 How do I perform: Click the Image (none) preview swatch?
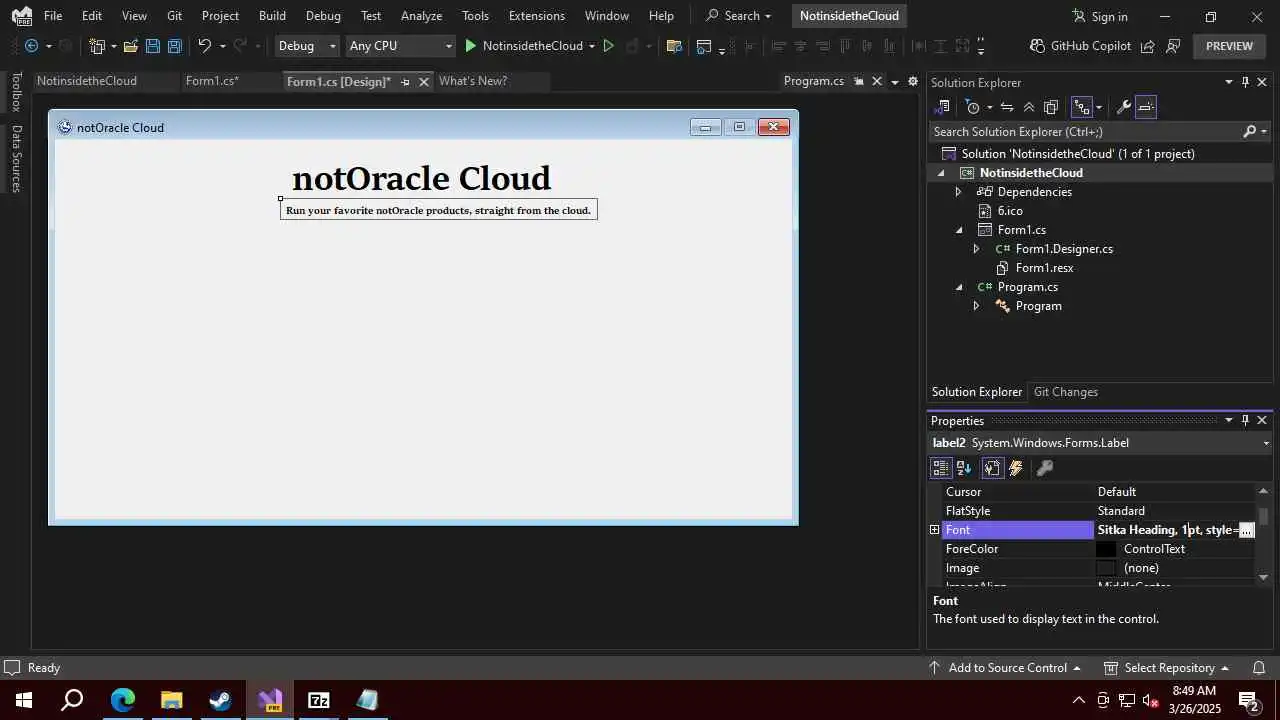(x=1106, y=568)
